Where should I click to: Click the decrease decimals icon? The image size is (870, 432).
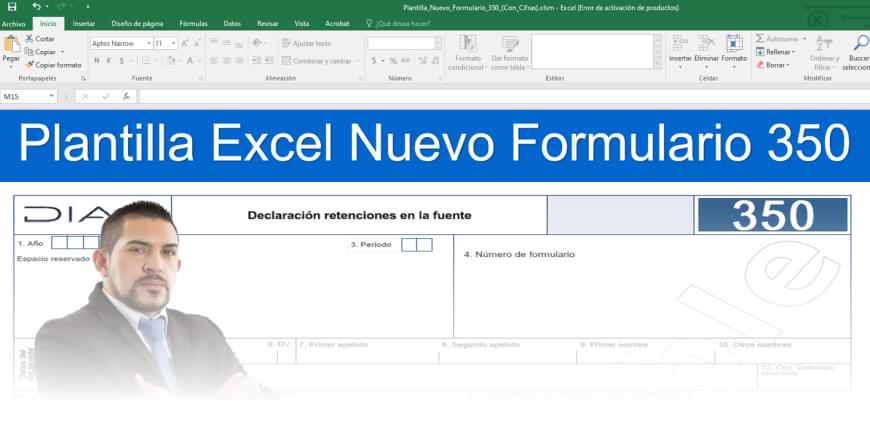pyautogui.click(x=436, y=60)
